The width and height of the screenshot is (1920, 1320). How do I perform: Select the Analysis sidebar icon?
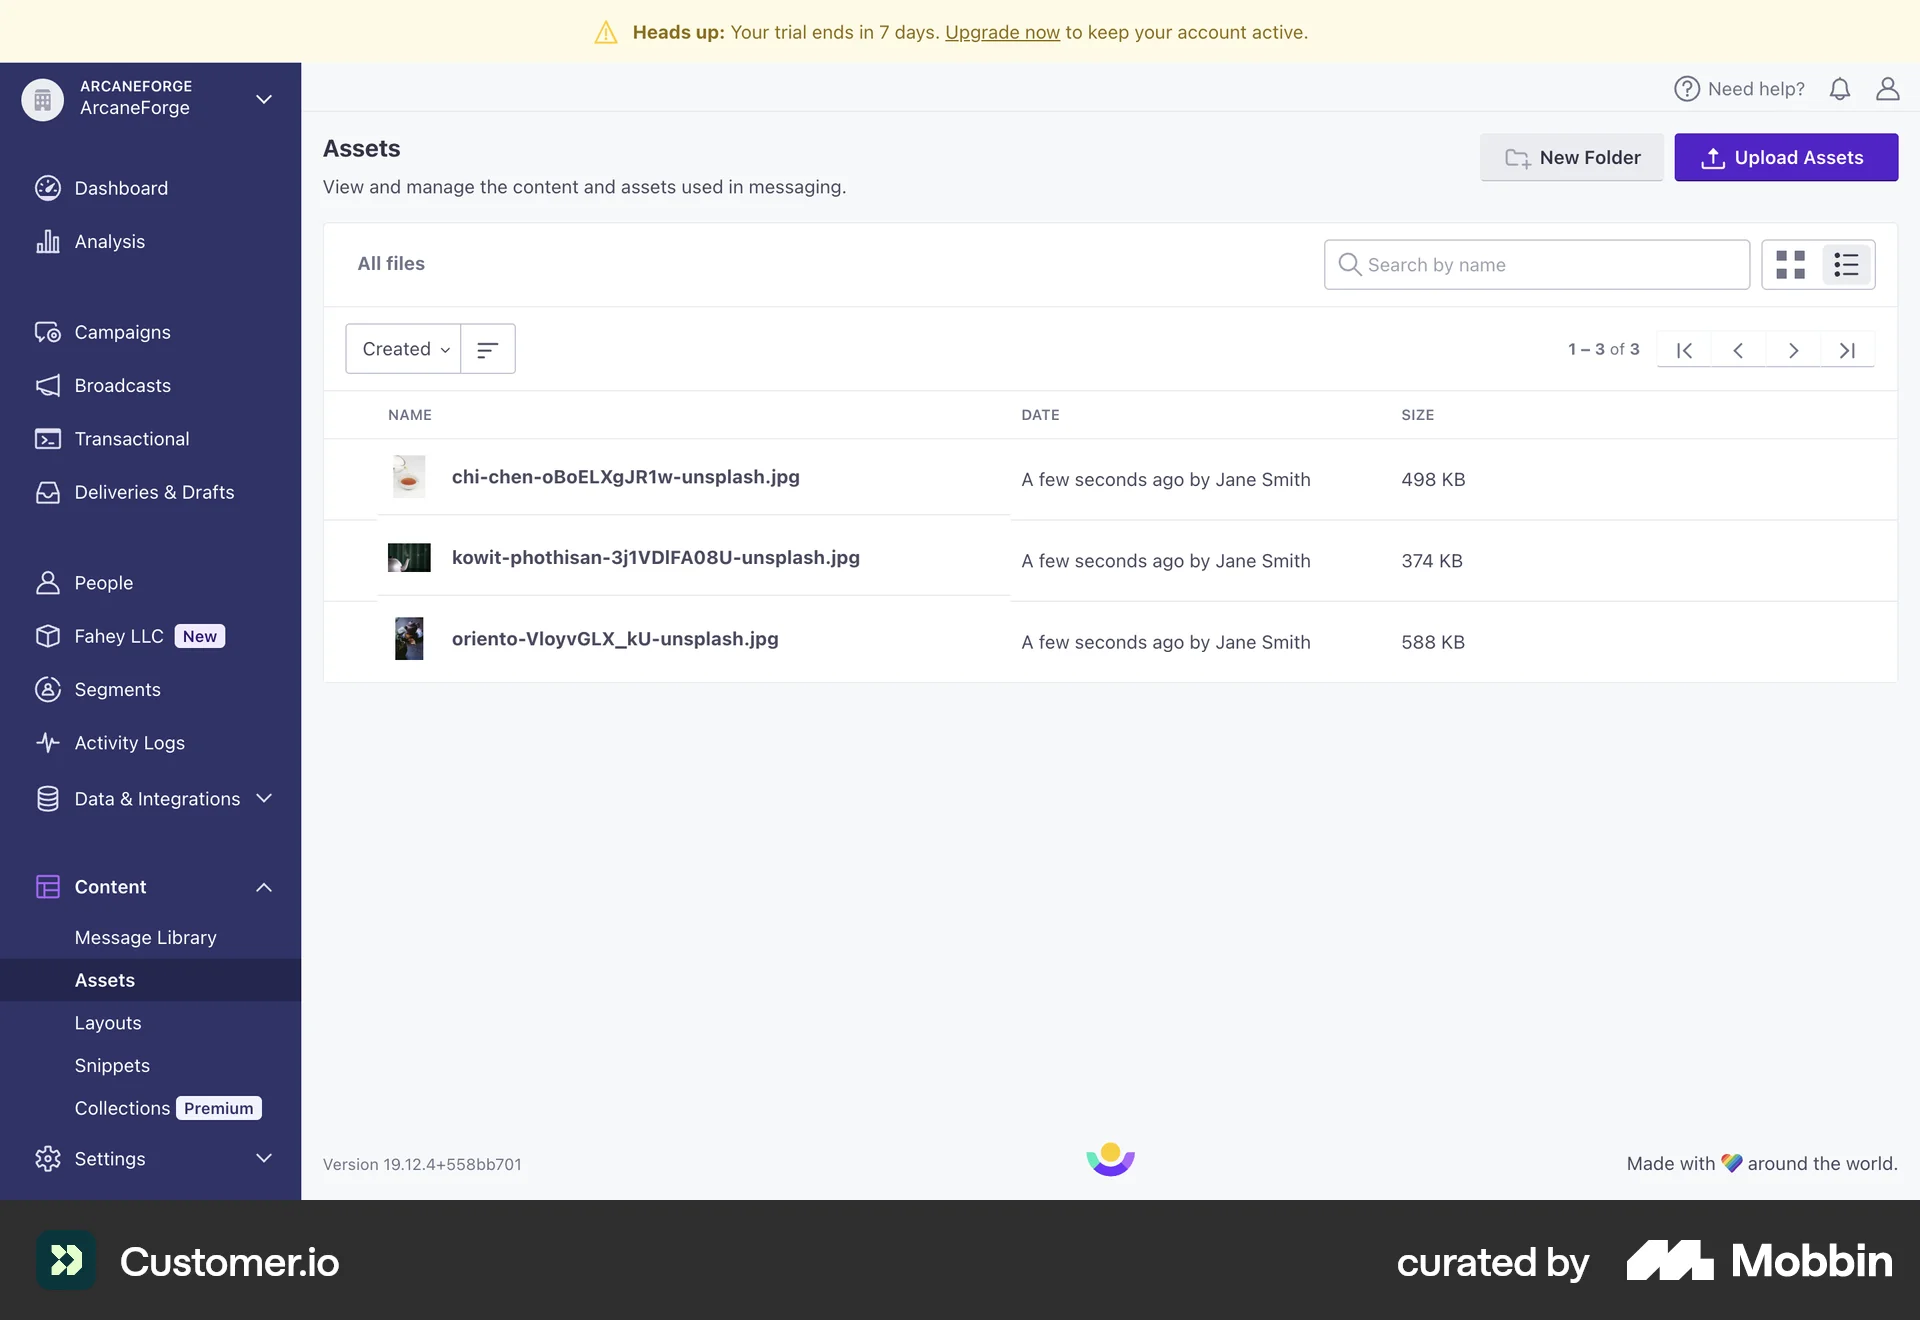point(49,241)
